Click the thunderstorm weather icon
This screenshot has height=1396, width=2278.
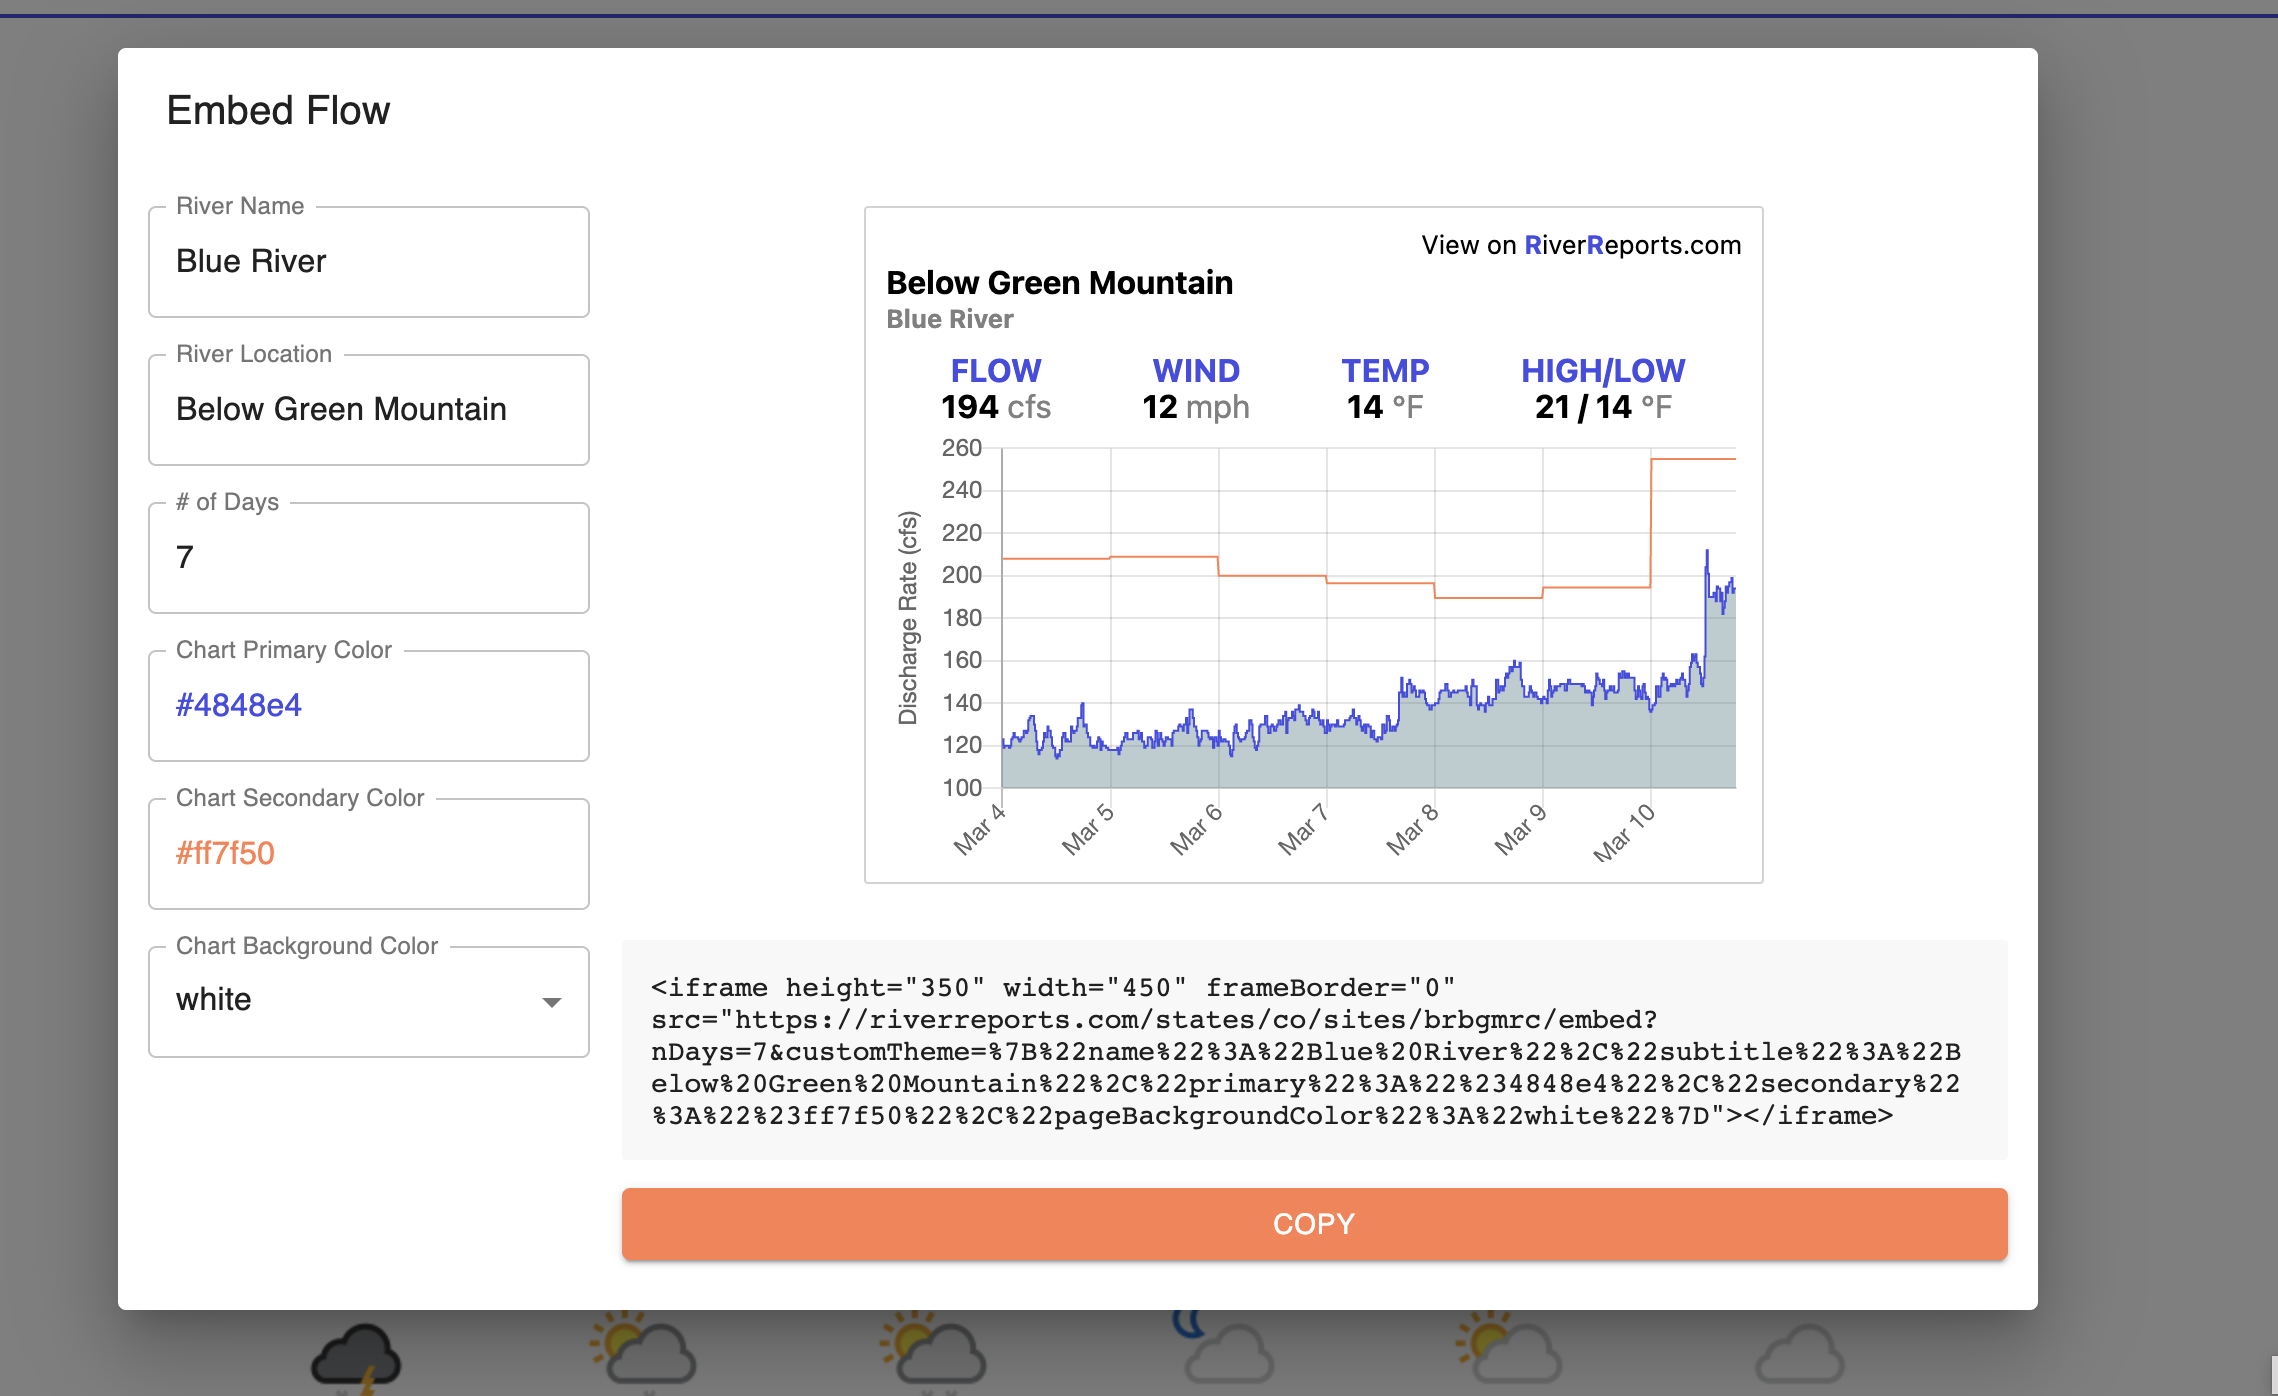pyautogui.click(x=356, y=1357)
